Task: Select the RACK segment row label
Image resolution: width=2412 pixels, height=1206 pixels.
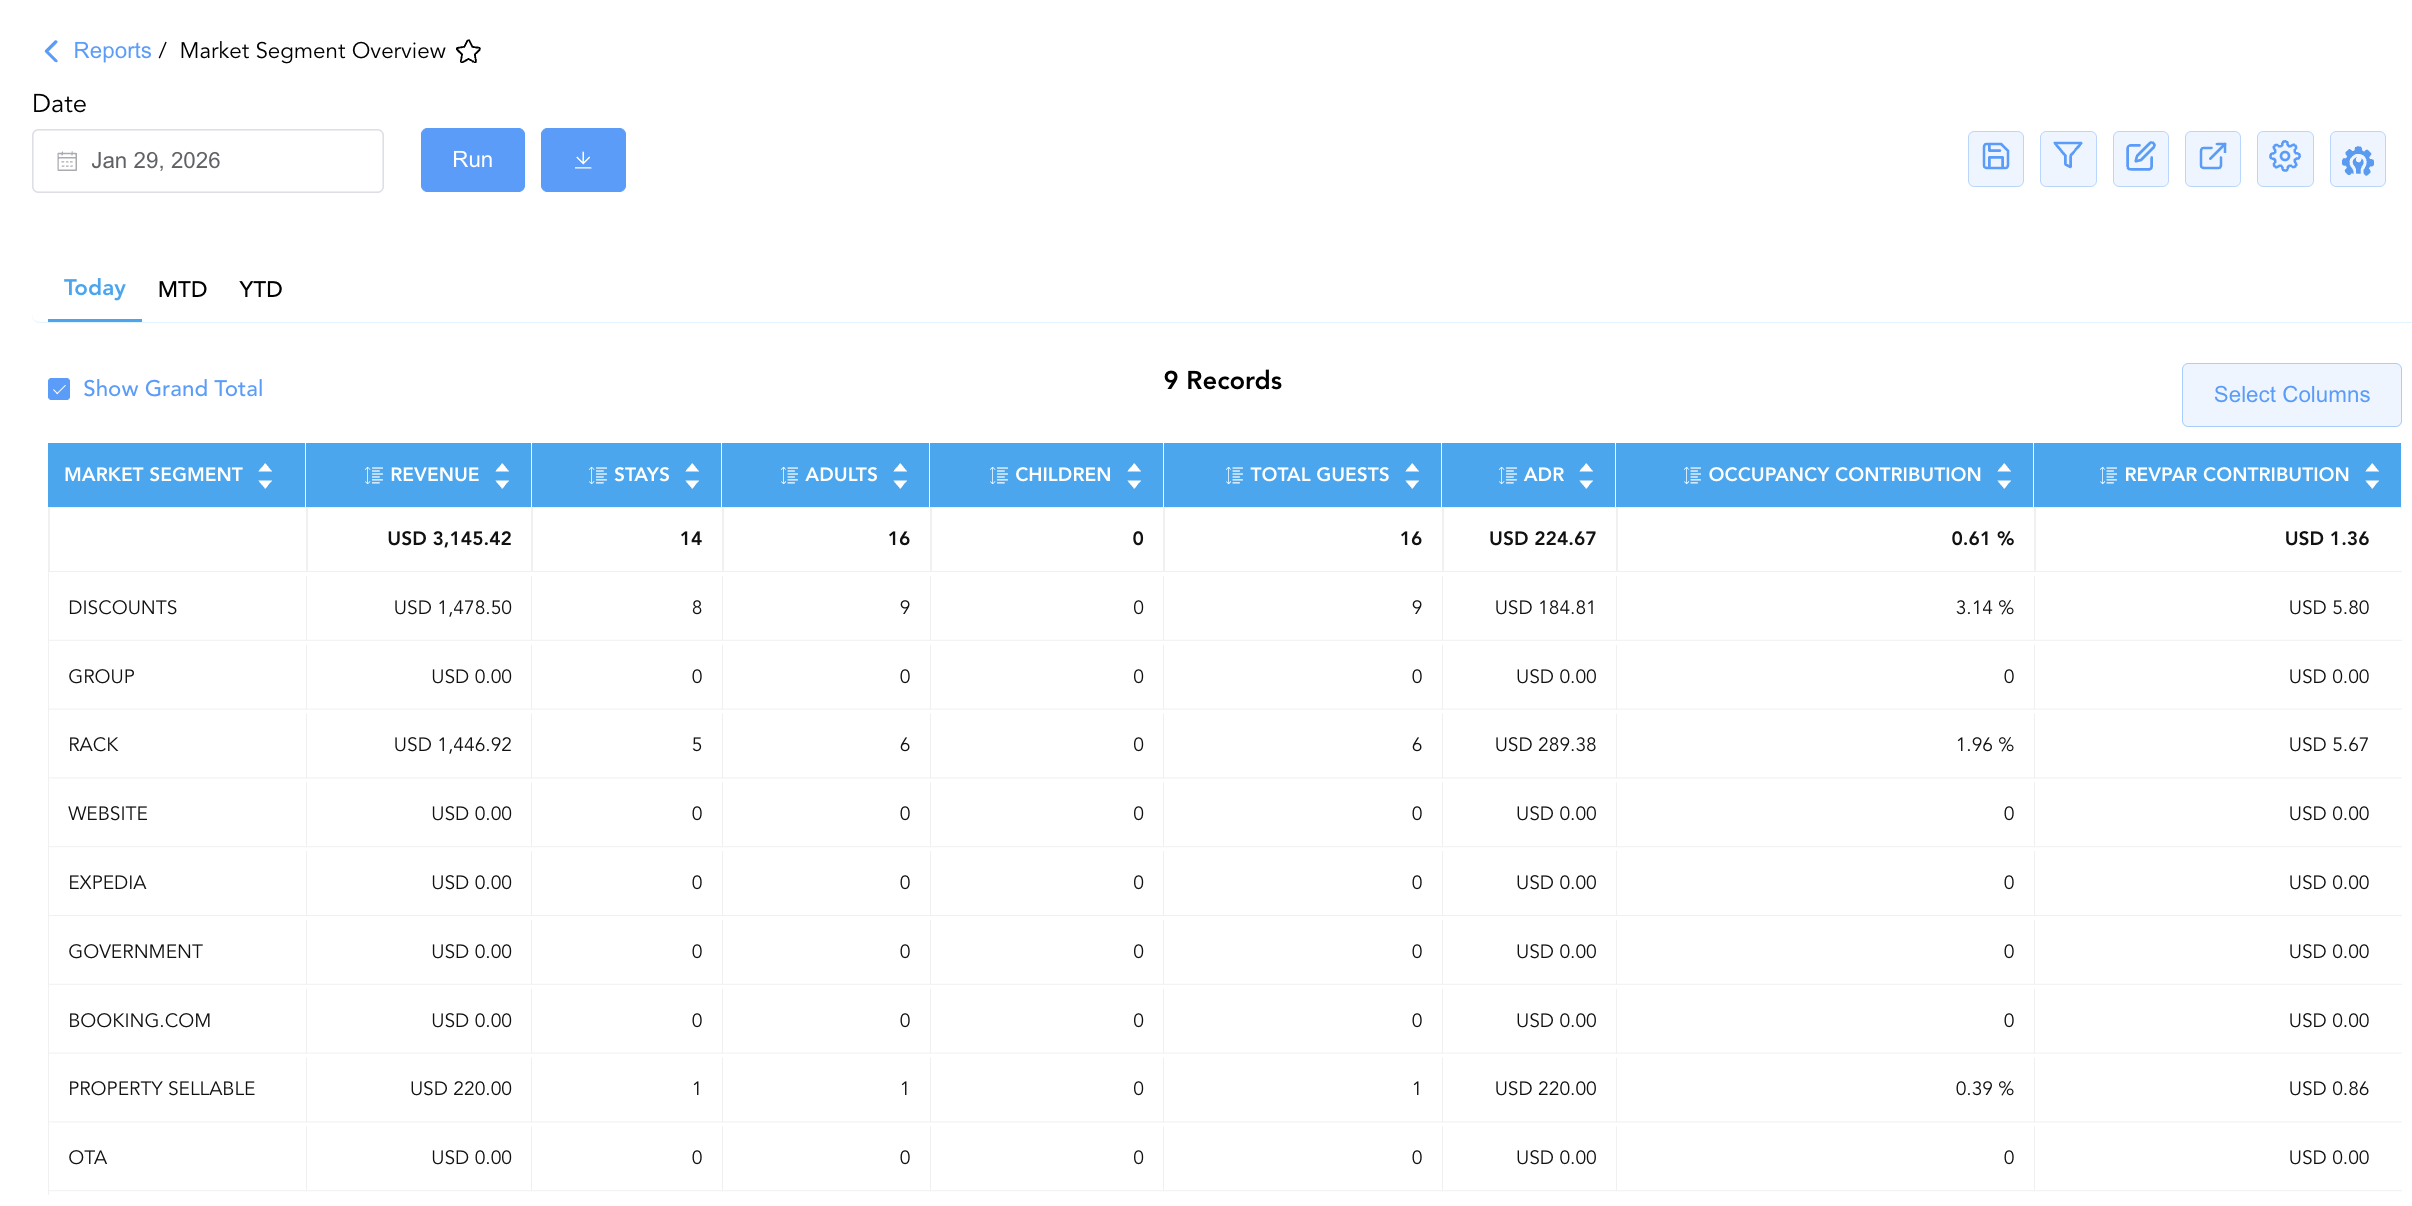Action: 93,745
